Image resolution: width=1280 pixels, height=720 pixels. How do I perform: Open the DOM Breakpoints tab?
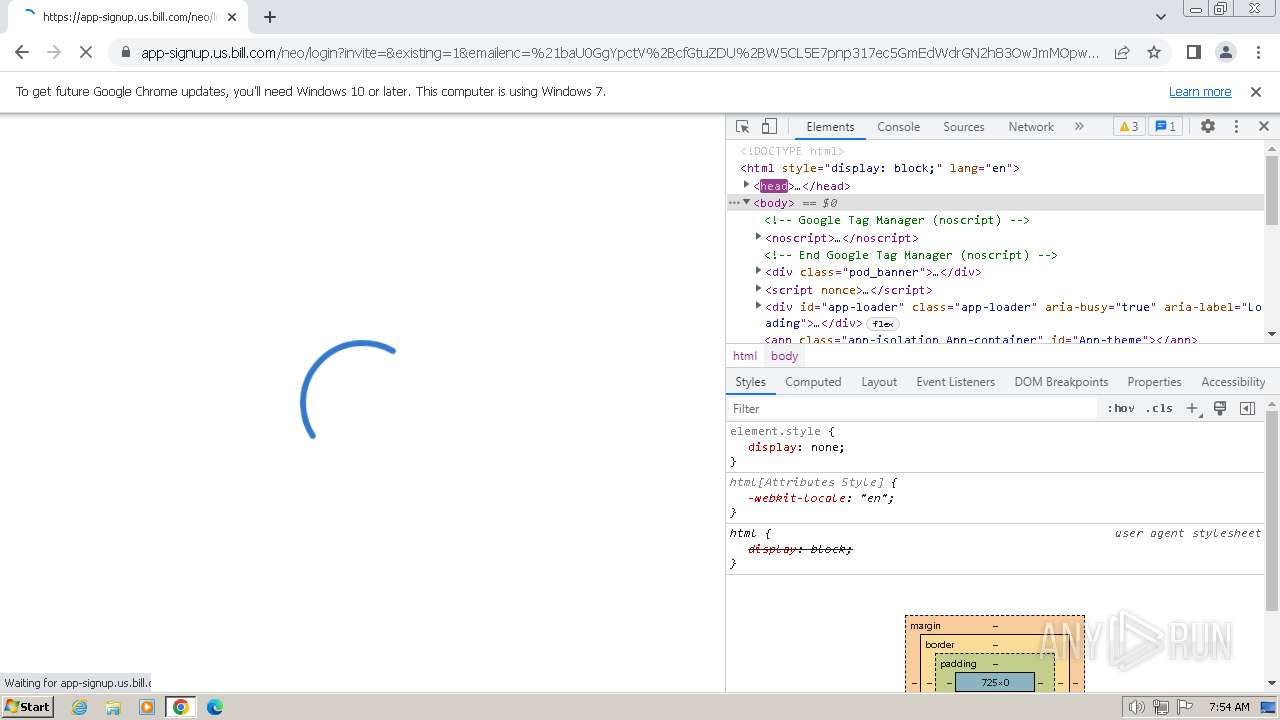(x=1061, y=382)
